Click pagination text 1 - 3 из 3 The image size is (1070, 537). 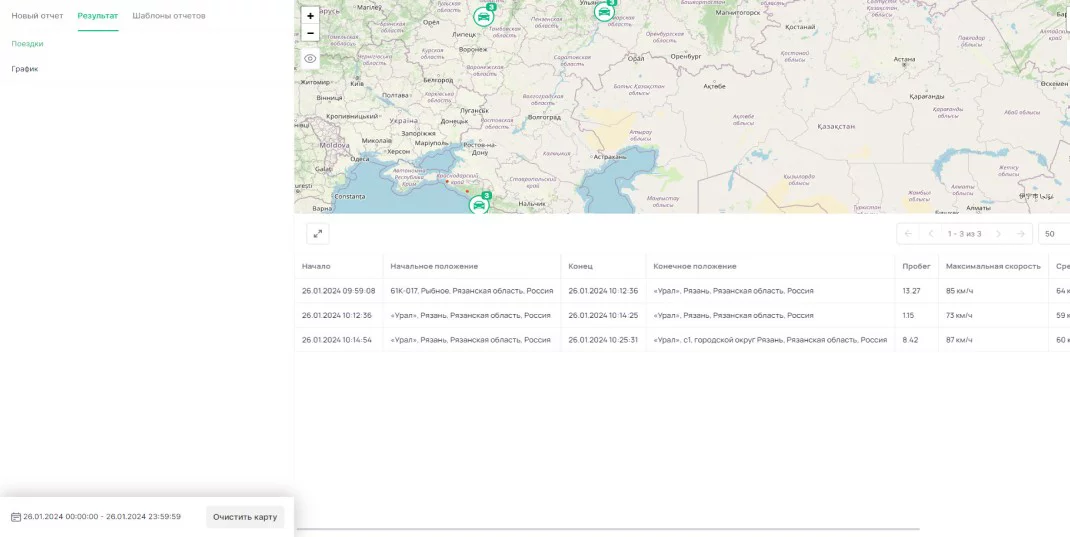pyautogui.click(x=964, y=233)
